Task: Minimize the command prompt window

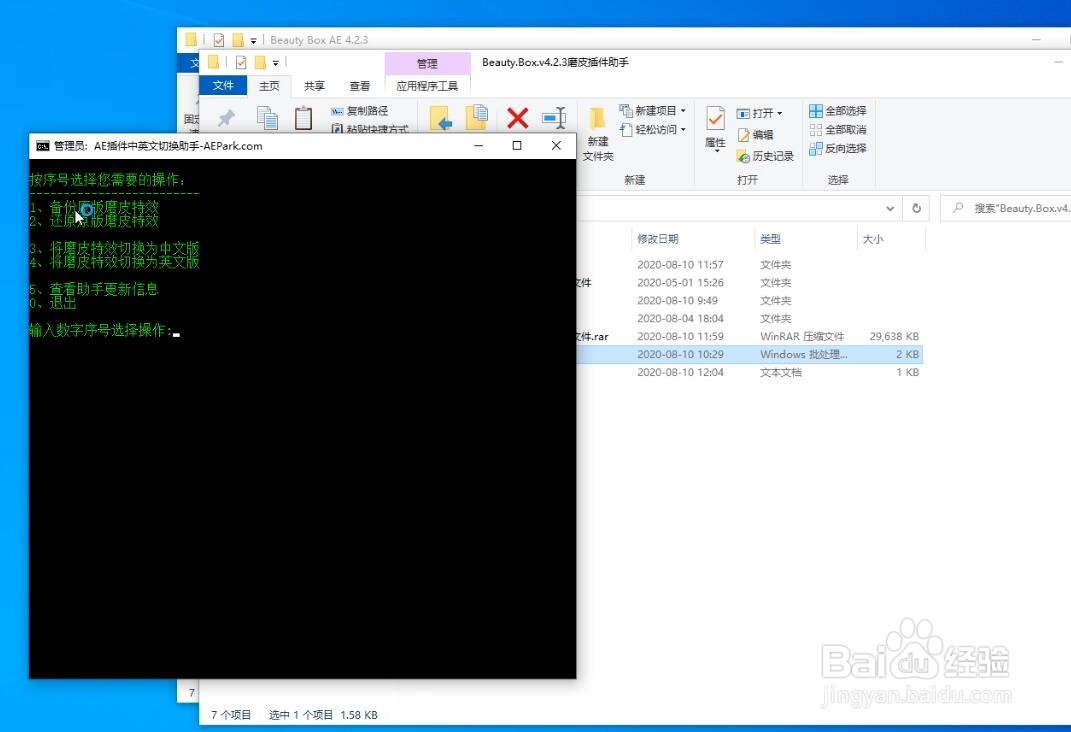Action: click(479, 145)
